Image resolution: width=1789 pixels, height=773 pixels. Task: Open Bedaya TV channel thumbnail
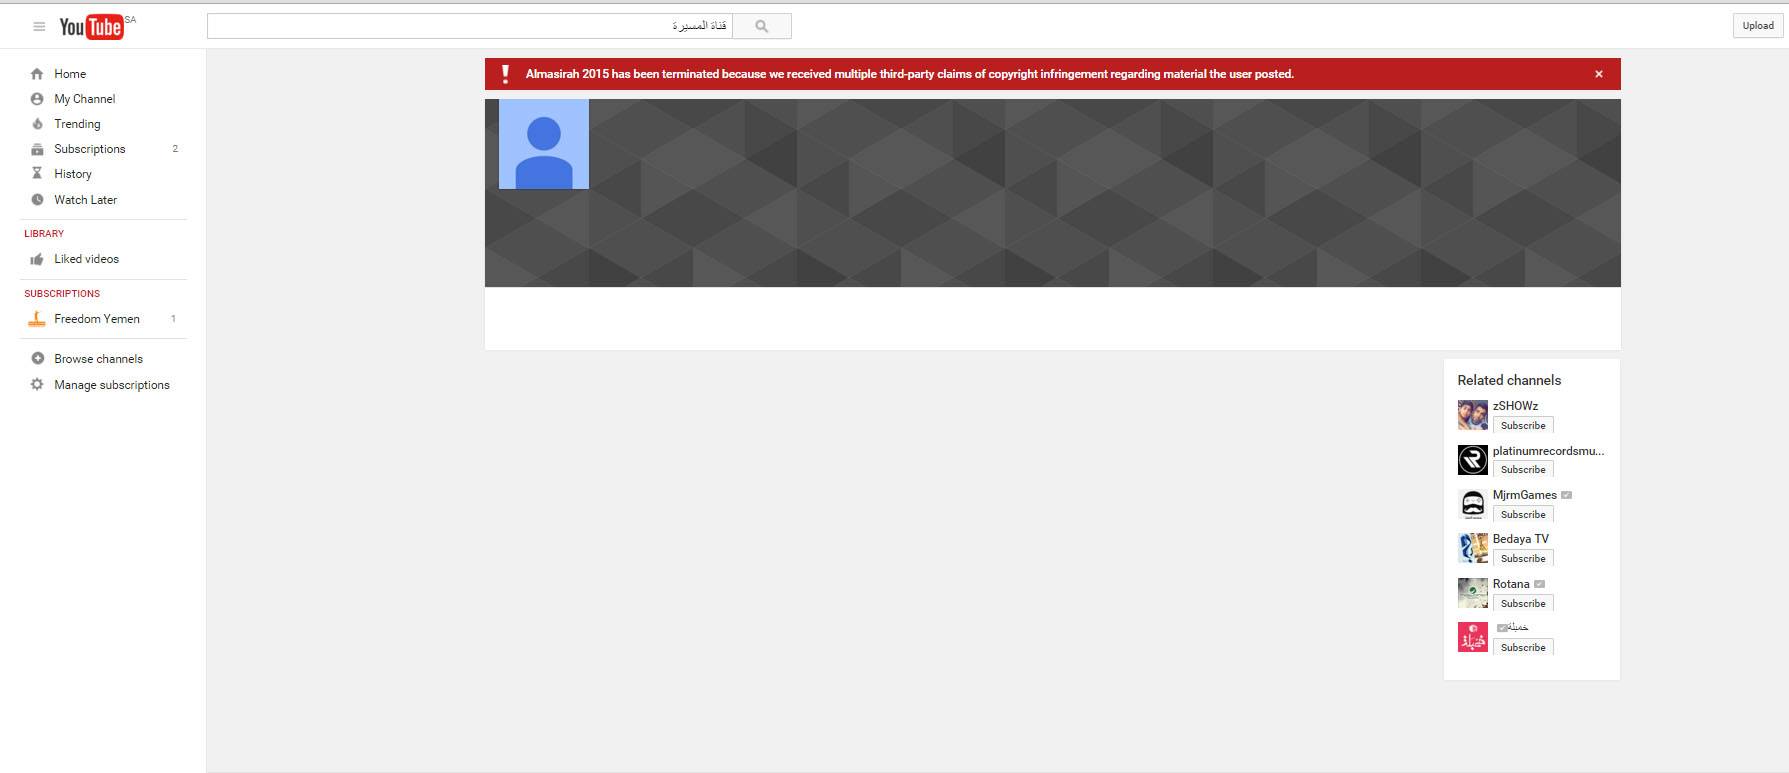[x=1472, y=548]
